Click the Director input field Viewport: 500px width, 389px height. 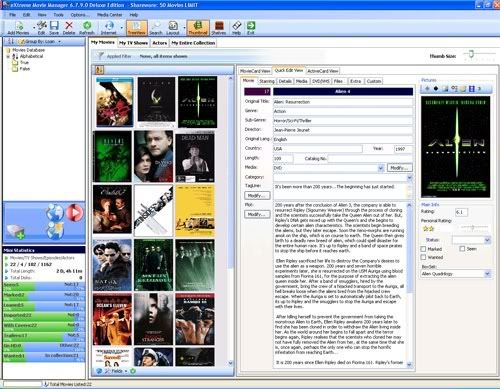(343, 130)
